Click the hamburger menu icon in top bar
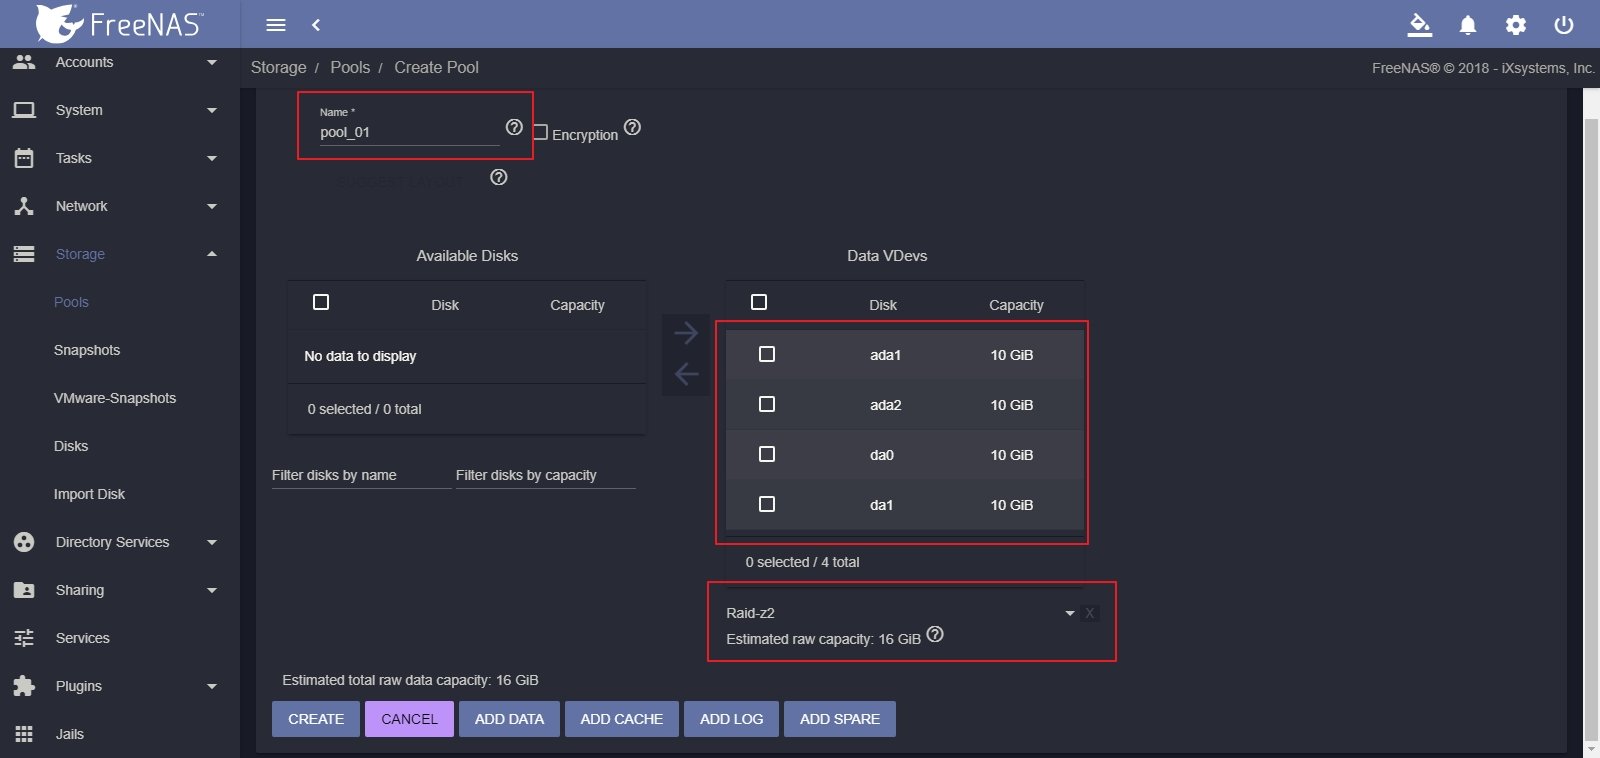 point(276,25)
